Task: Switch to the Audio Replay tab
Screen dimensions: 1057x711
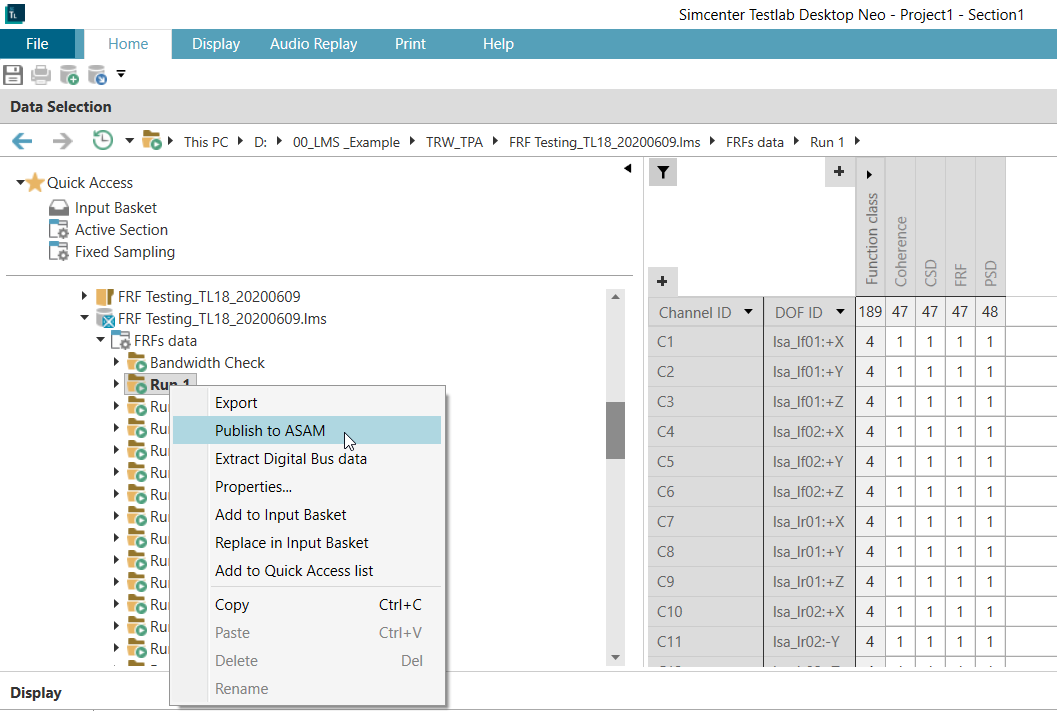Action: coord(313,44)
